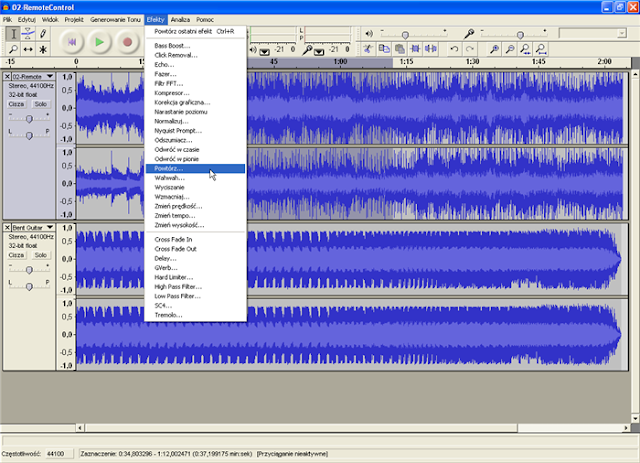Select the Draw pencil tool
Viewport: 640px width, 463px height.
coord(42,34)
